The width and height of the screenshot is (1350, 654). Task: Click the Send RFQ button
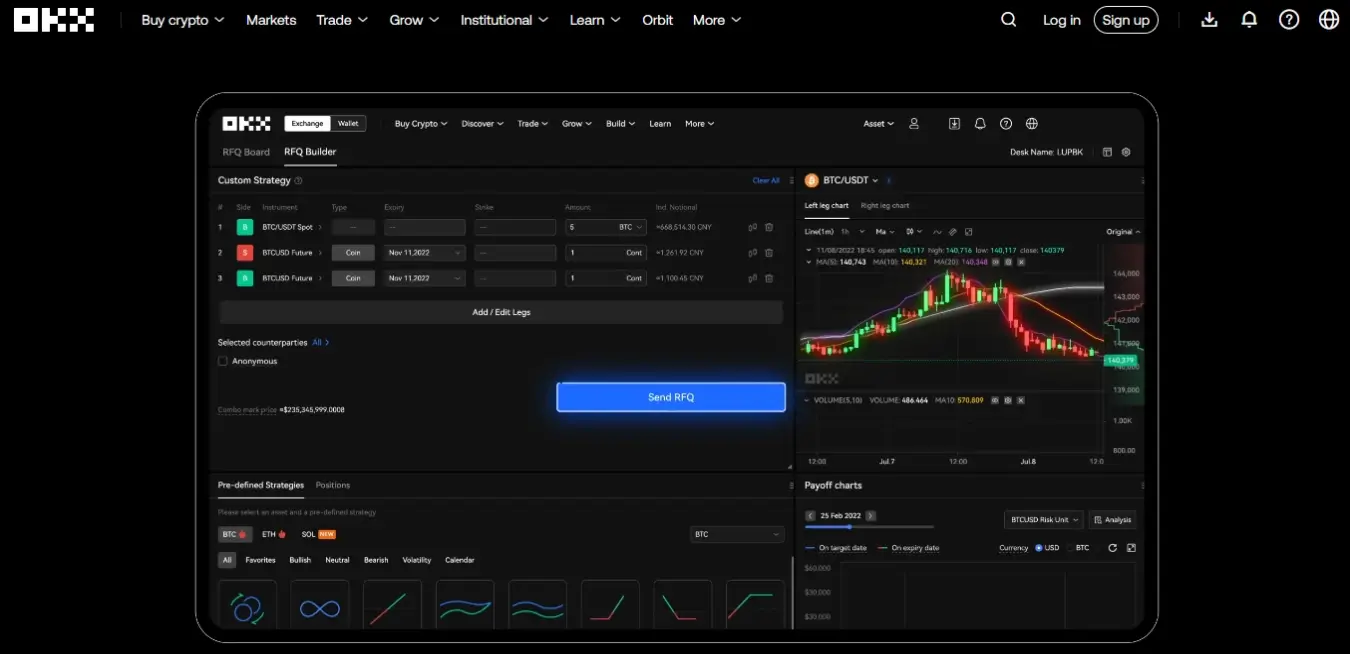pos(671,397)
